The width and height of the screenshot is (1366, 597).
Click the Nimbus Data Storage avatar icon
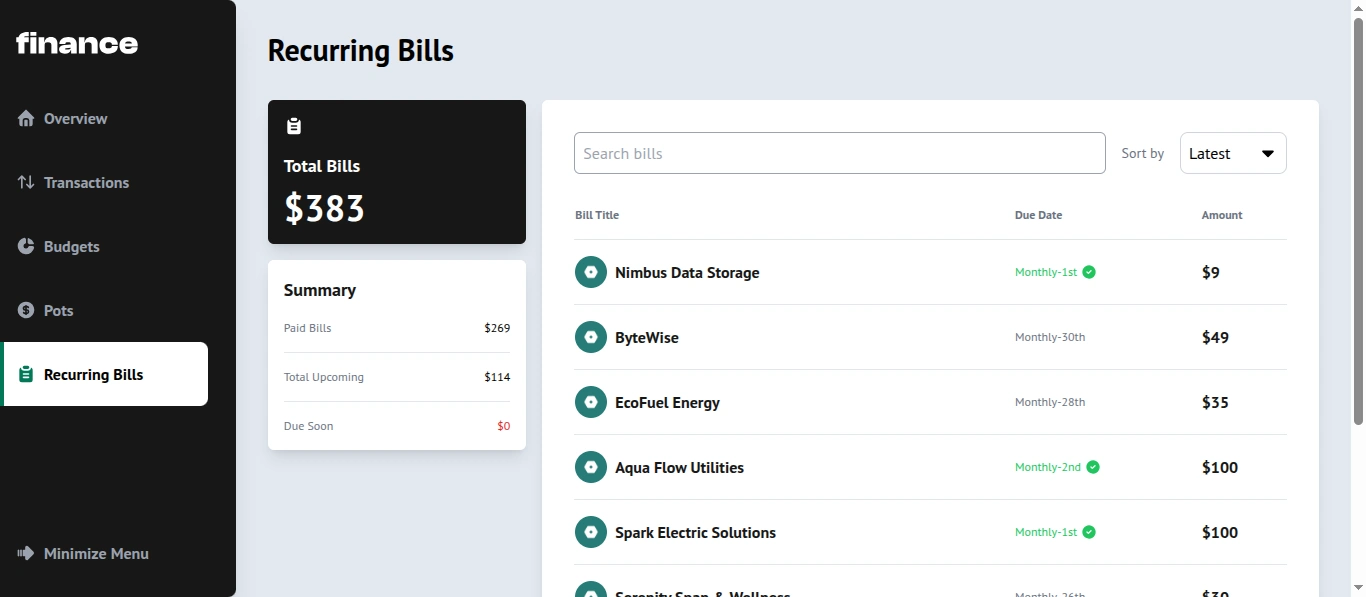[591, 272]
